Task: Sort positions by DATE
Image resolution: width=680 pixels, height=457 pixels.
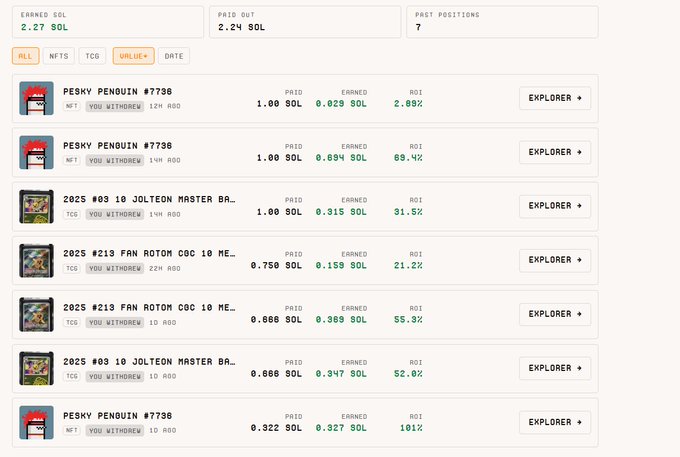Action: (174, 56)
